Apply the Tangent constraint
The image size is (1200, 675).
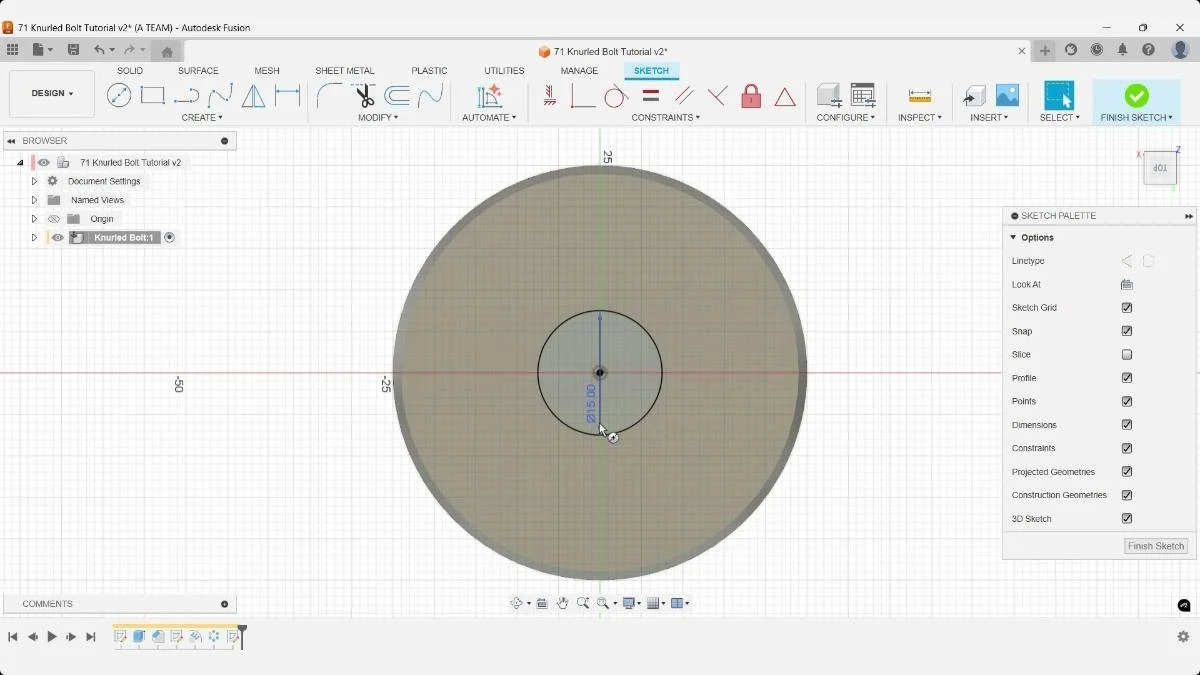[616, 96]
